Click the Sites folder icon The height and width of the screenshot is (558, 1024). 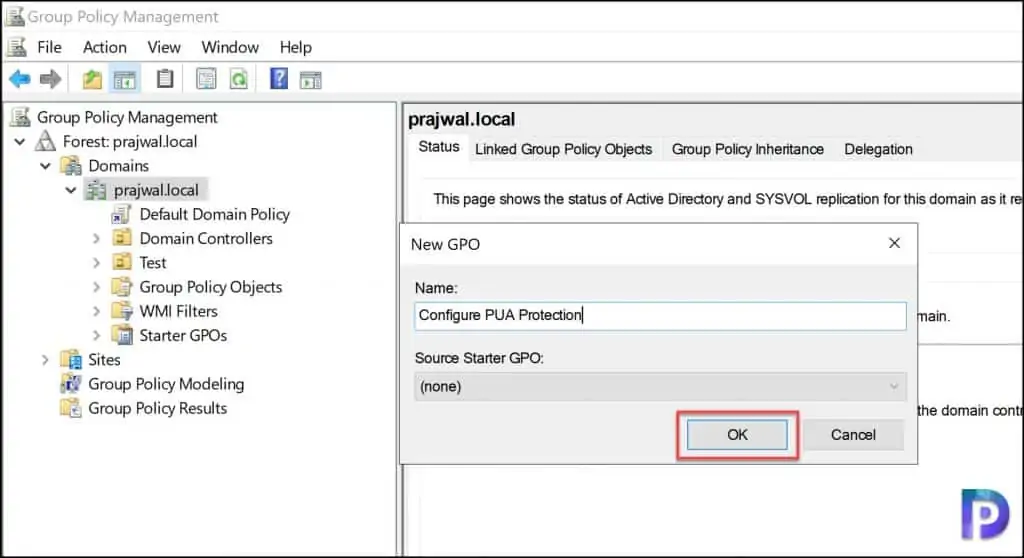[x=71, y=359]
